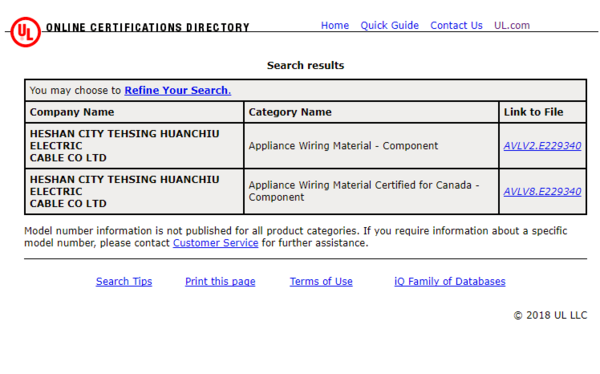Open Terms of Use link
Screen dimensions: 600x374
321,281
